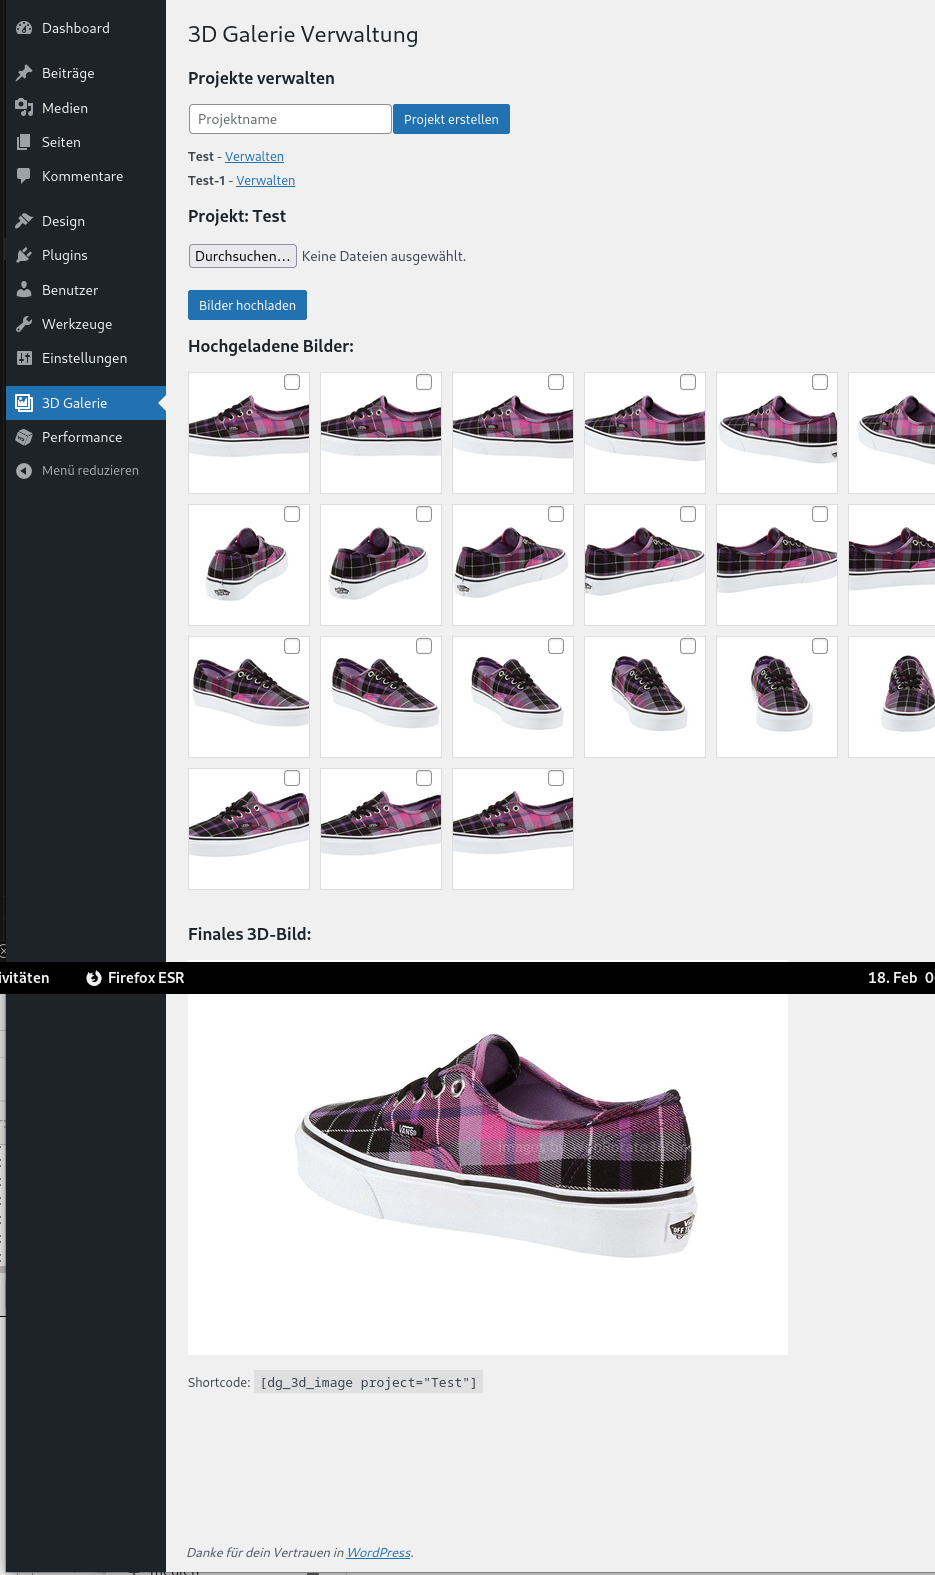Check the box on the last uploaded image

click(556, 778)
